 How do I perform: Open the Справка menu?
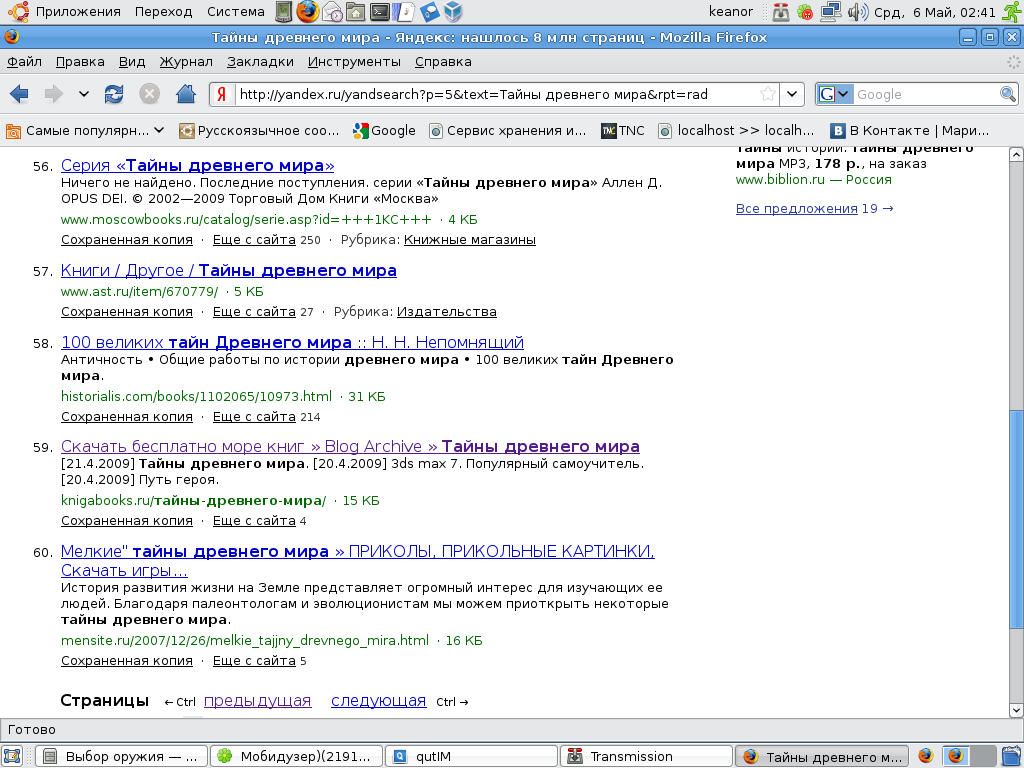pos(443,61)
